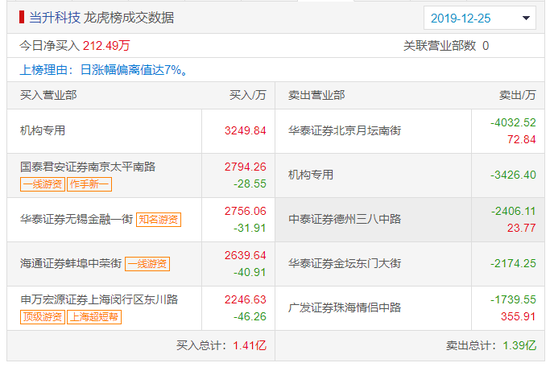Viewport: 550px width, 367px height.
Task: Click sell amount -2406.11
Action: coord(513,211)
